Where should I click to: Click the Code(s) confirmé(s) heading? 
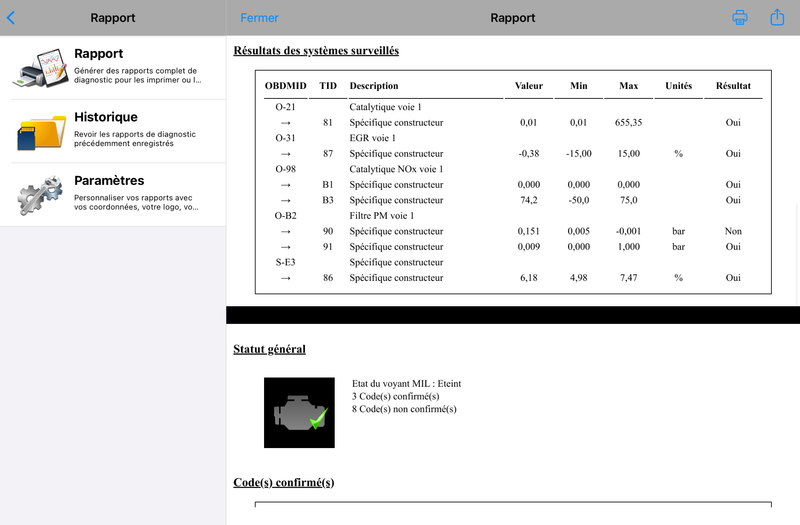[x=284, y=482]
